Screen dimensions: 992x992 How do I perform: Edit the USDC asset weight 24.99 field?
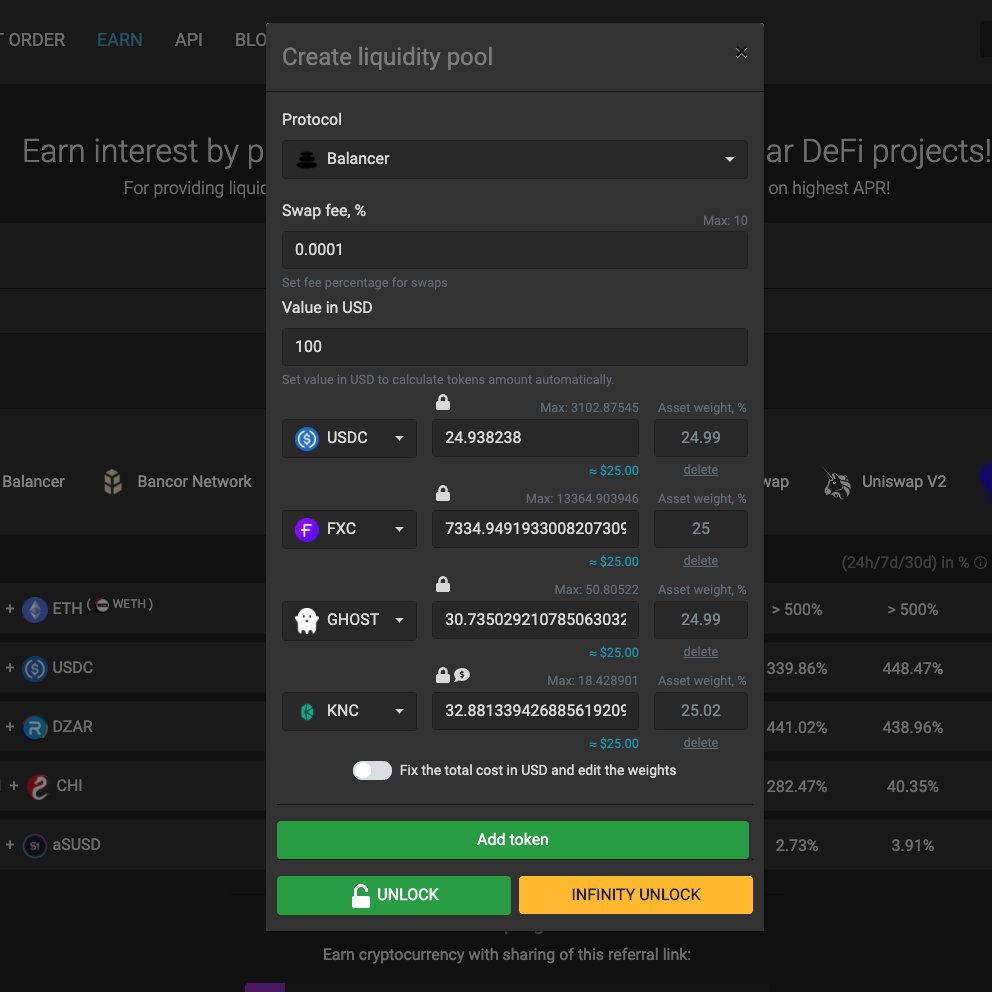700,438
